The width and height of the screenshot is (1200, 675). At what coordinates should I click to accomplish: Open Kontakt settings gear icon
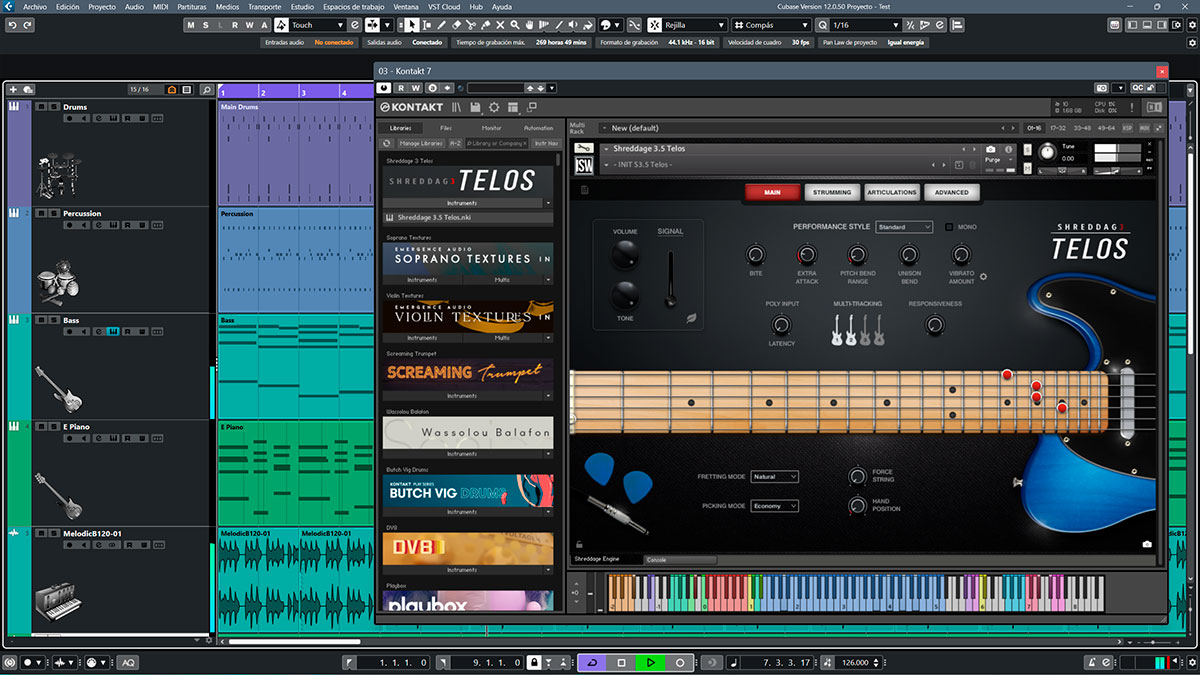coord(494,107)
